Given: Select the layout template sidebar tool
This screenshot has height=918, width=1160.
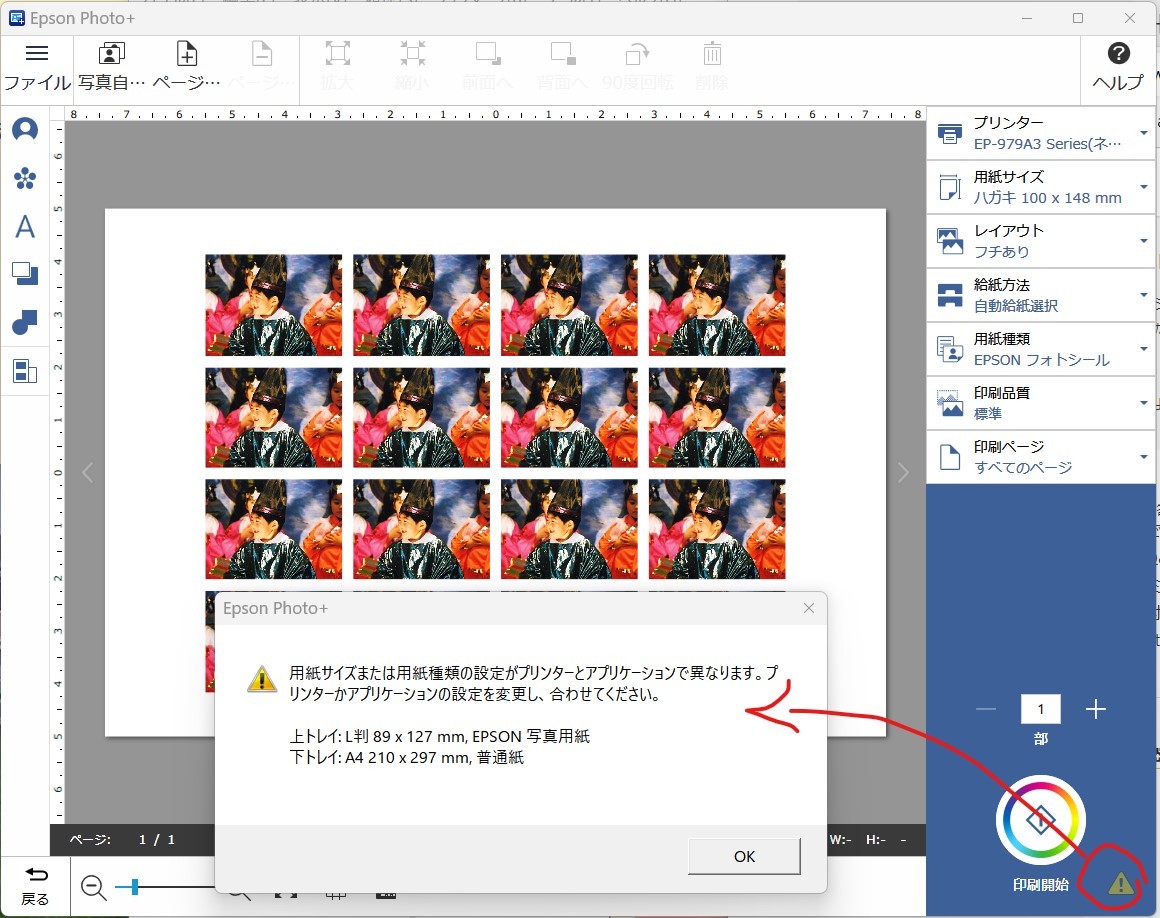Looking at the screenshot, I should [25, 371].
